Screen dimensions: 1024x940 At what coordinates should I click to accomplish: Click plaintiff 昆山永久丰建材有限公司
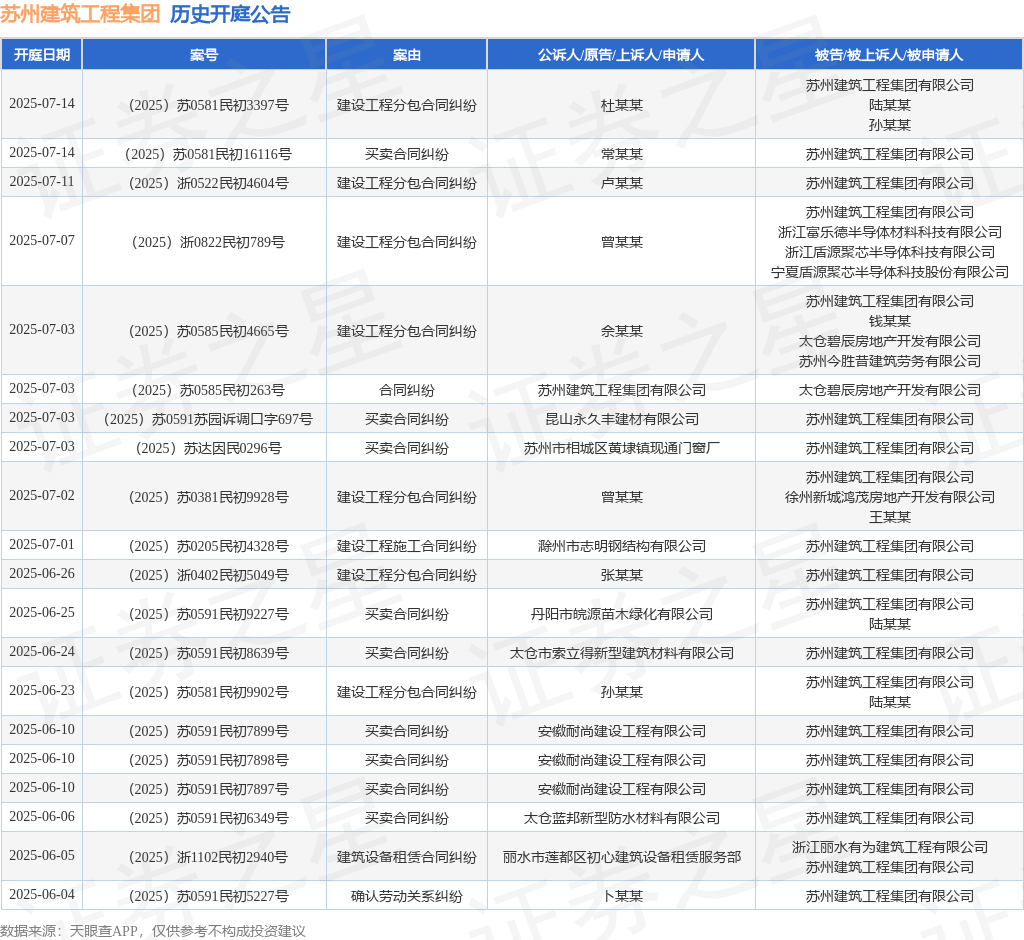[622, 419]
